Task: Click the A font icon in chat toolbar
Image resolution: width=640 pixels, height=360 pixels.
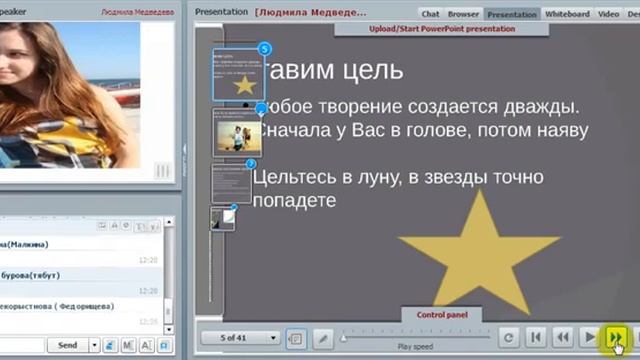Action: [x=146, y=345]
